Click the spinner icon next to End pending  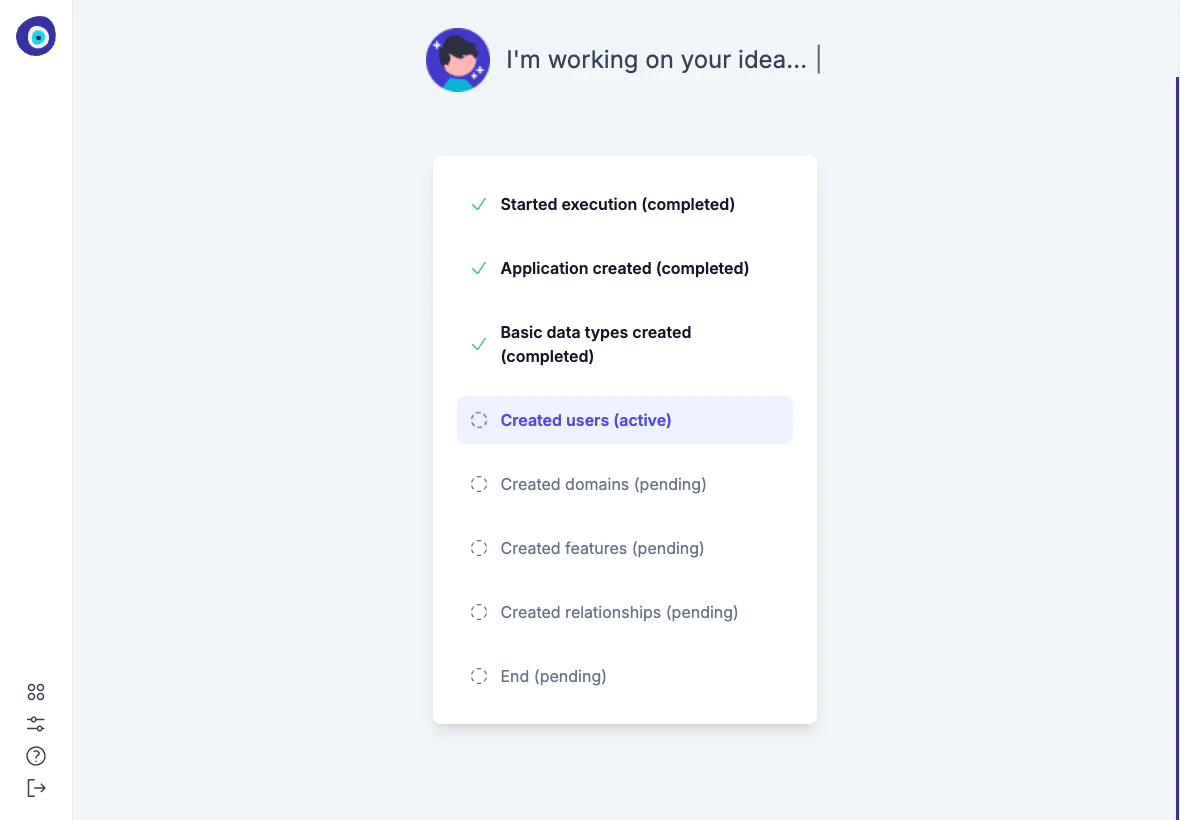478,676
